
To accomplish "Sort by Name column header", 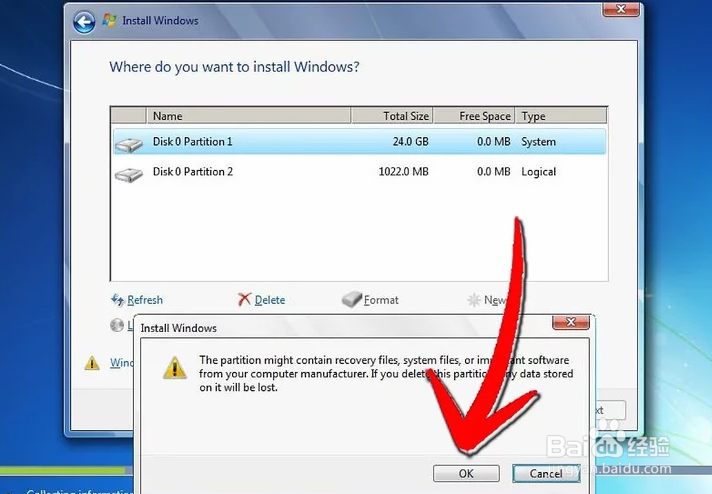I will (248, 116).
